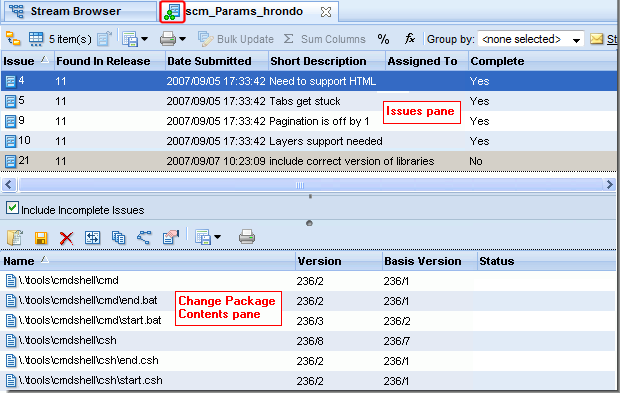Image resolution: width=620 pixels, height=393 pixels.
Task: Expand the print dropdown arrow in issues toolbar
Action: pyautogui.click(x=182, y=39)
